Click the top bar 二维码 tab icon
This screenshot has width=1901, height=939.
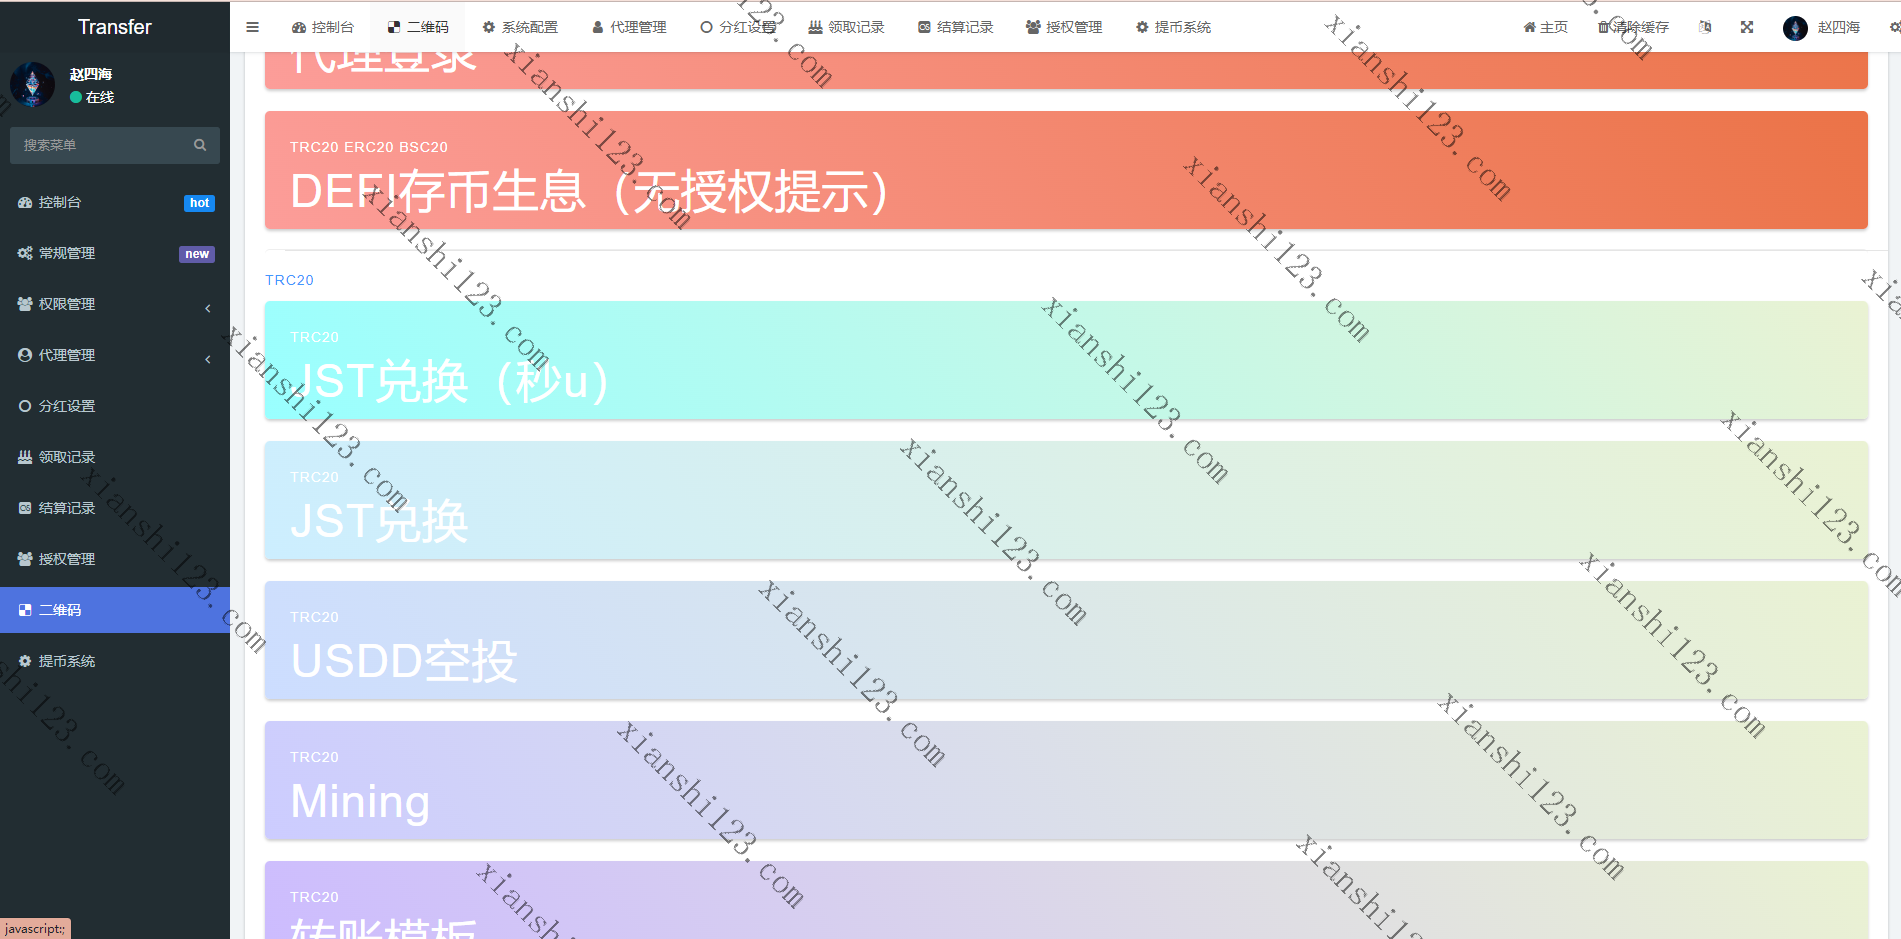click(394, 27)
